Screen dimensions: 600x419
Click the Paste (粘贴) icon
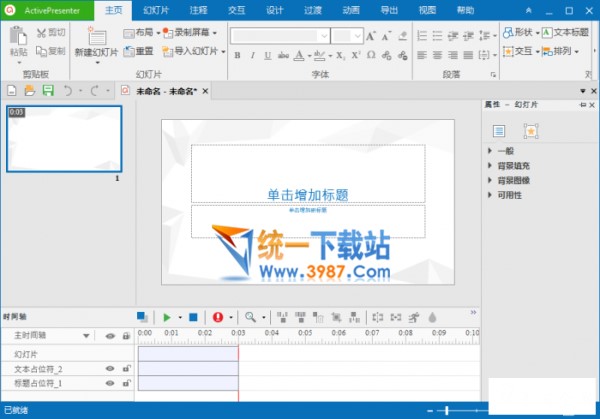click(18, 36)
